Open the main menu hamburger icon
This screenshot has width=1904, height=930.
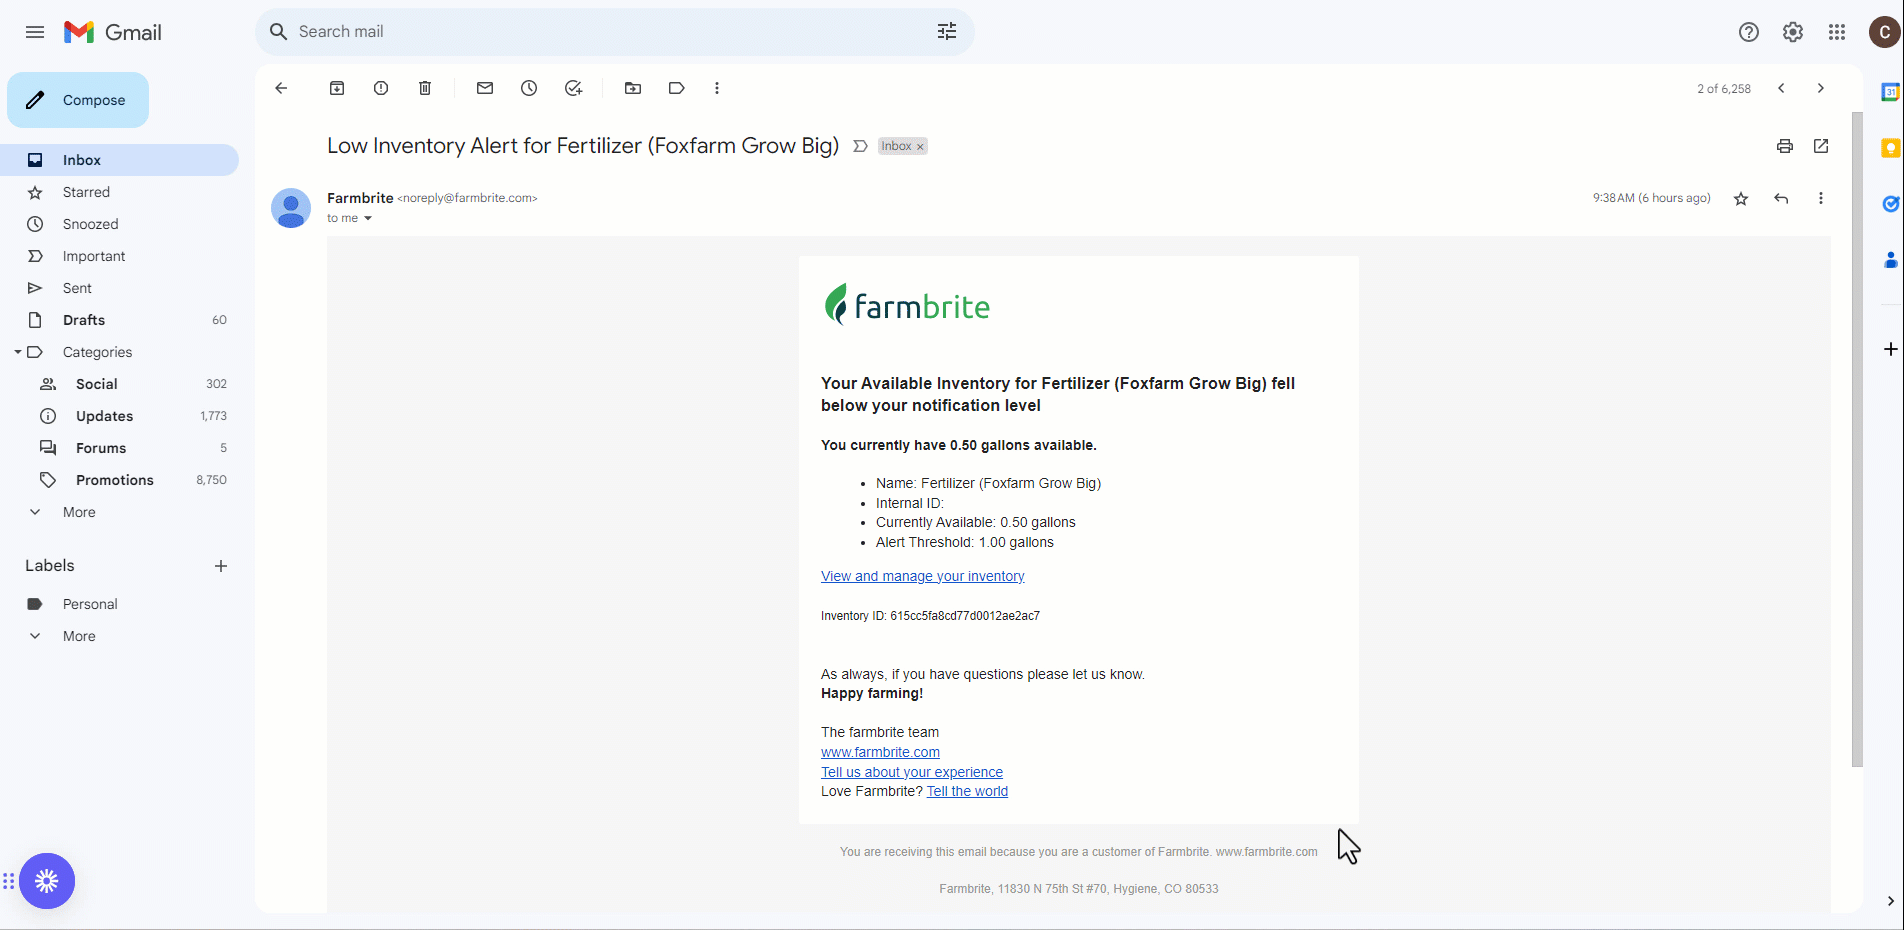point(35,32)
